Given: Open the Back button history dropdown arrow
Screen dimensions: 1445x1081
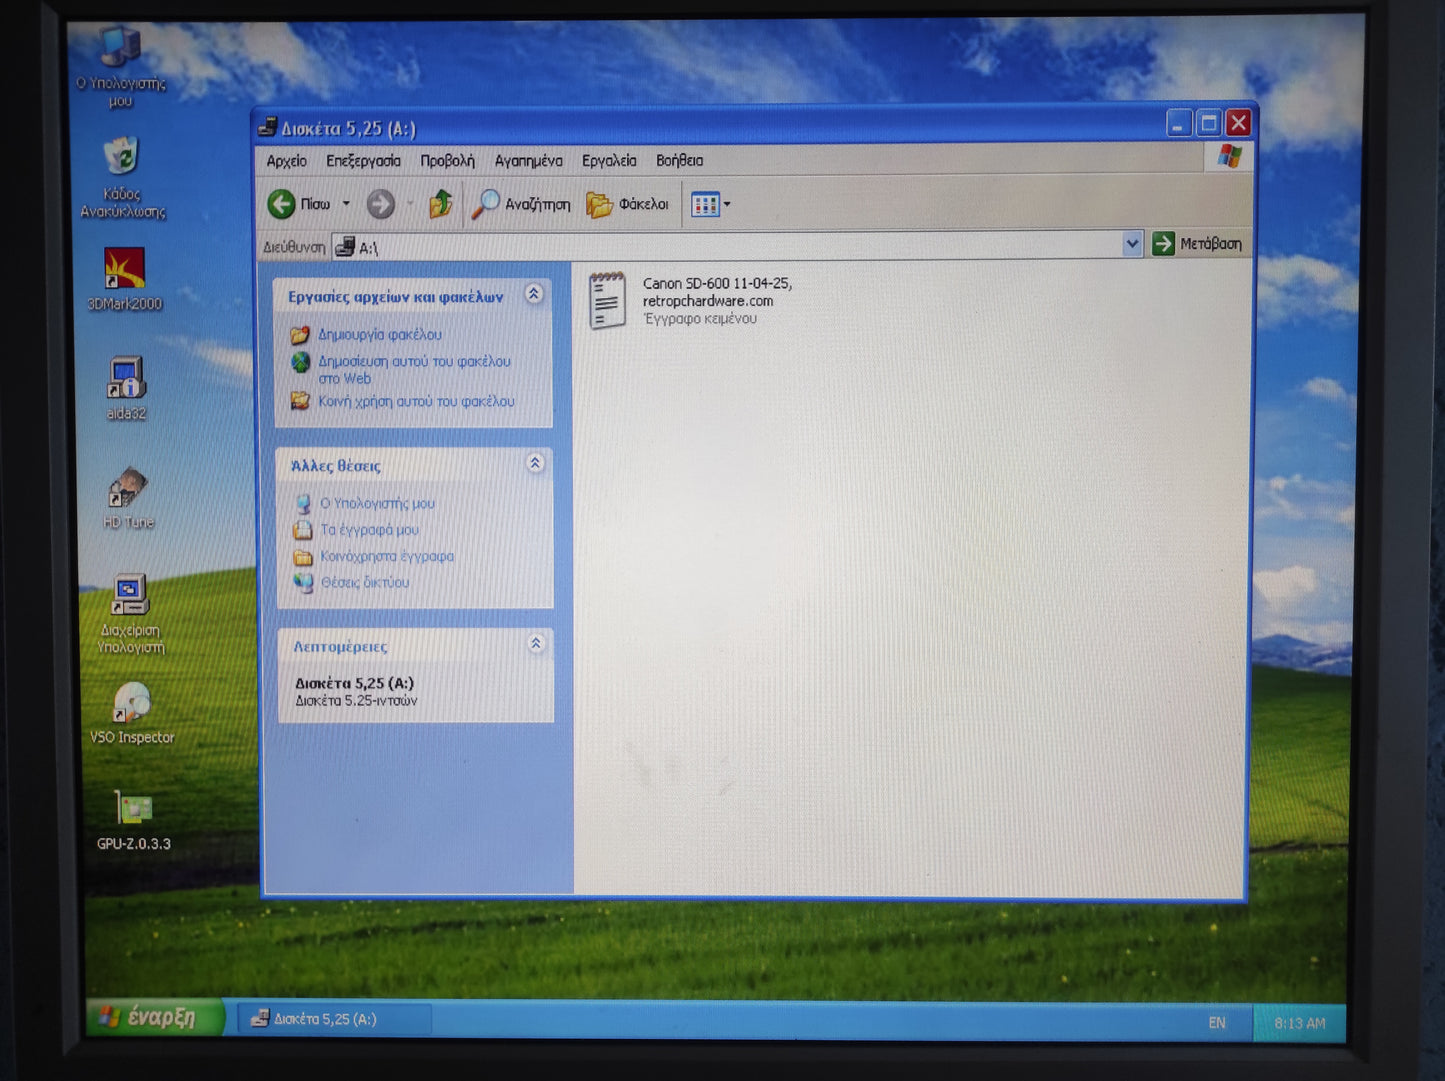Looking at the screenshot, I should [x=346, y=204].
